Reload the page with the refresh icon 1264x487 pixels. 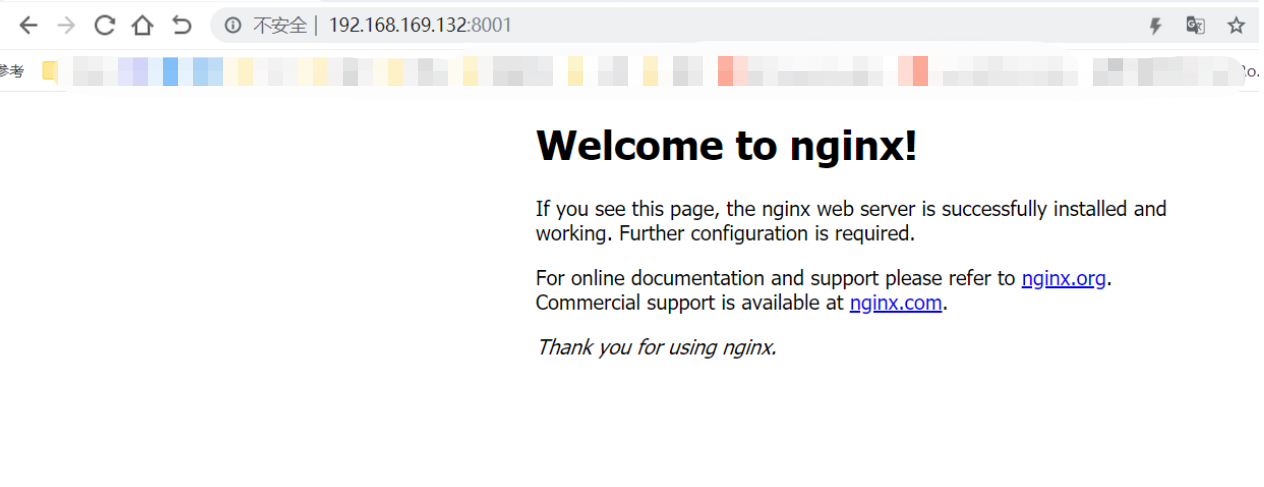[x=104, y=25]
